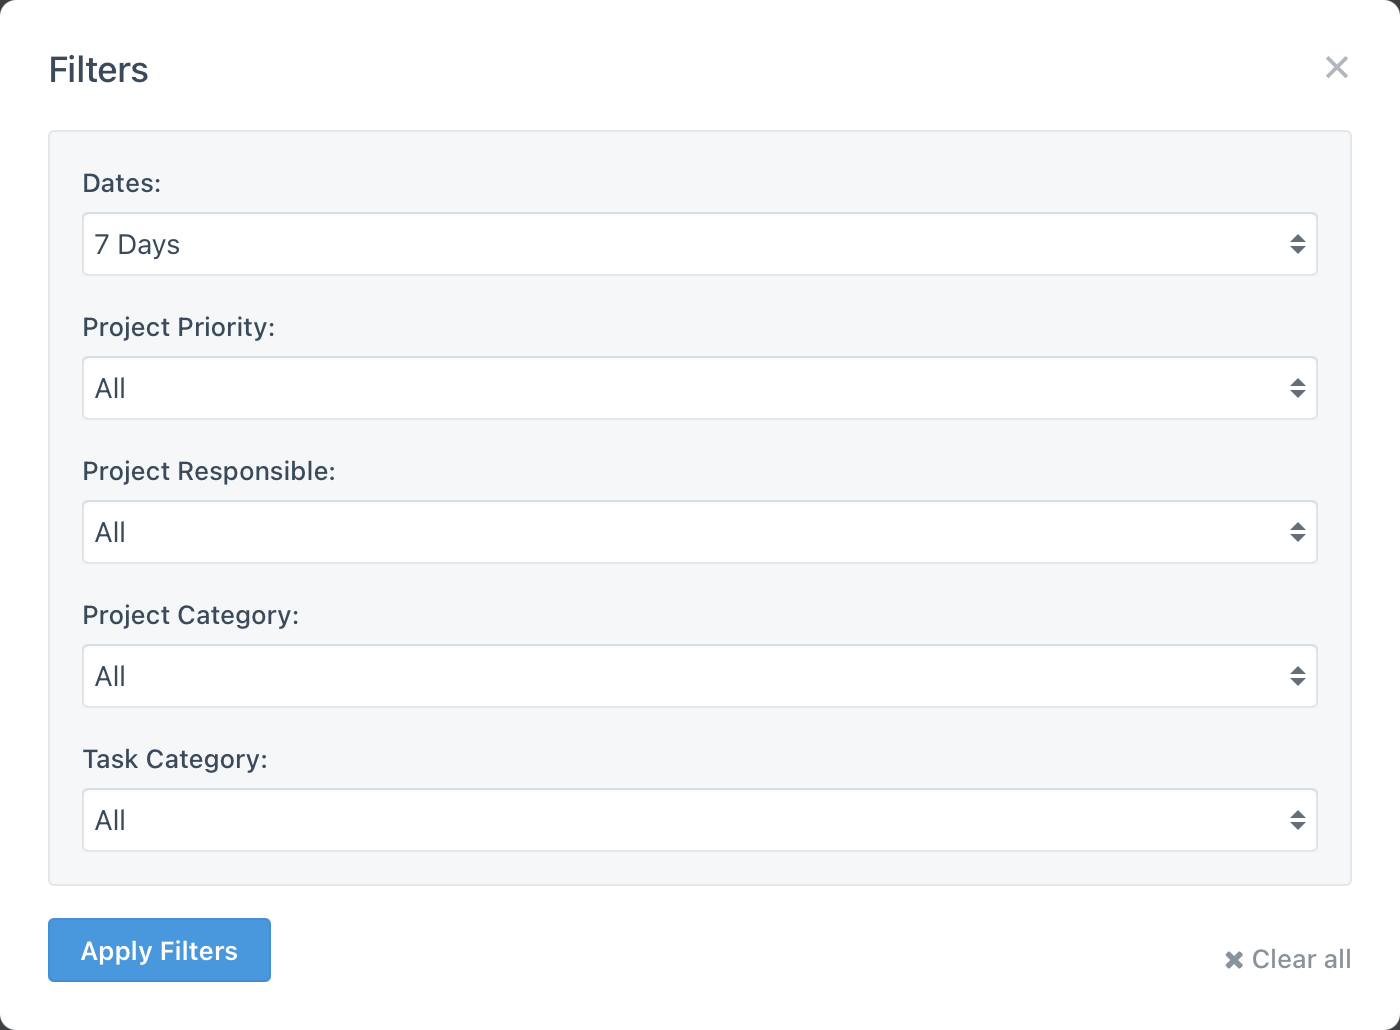Click the Task Category label
Screen dimensions: 1400x1030
click(x=176, y=759)
